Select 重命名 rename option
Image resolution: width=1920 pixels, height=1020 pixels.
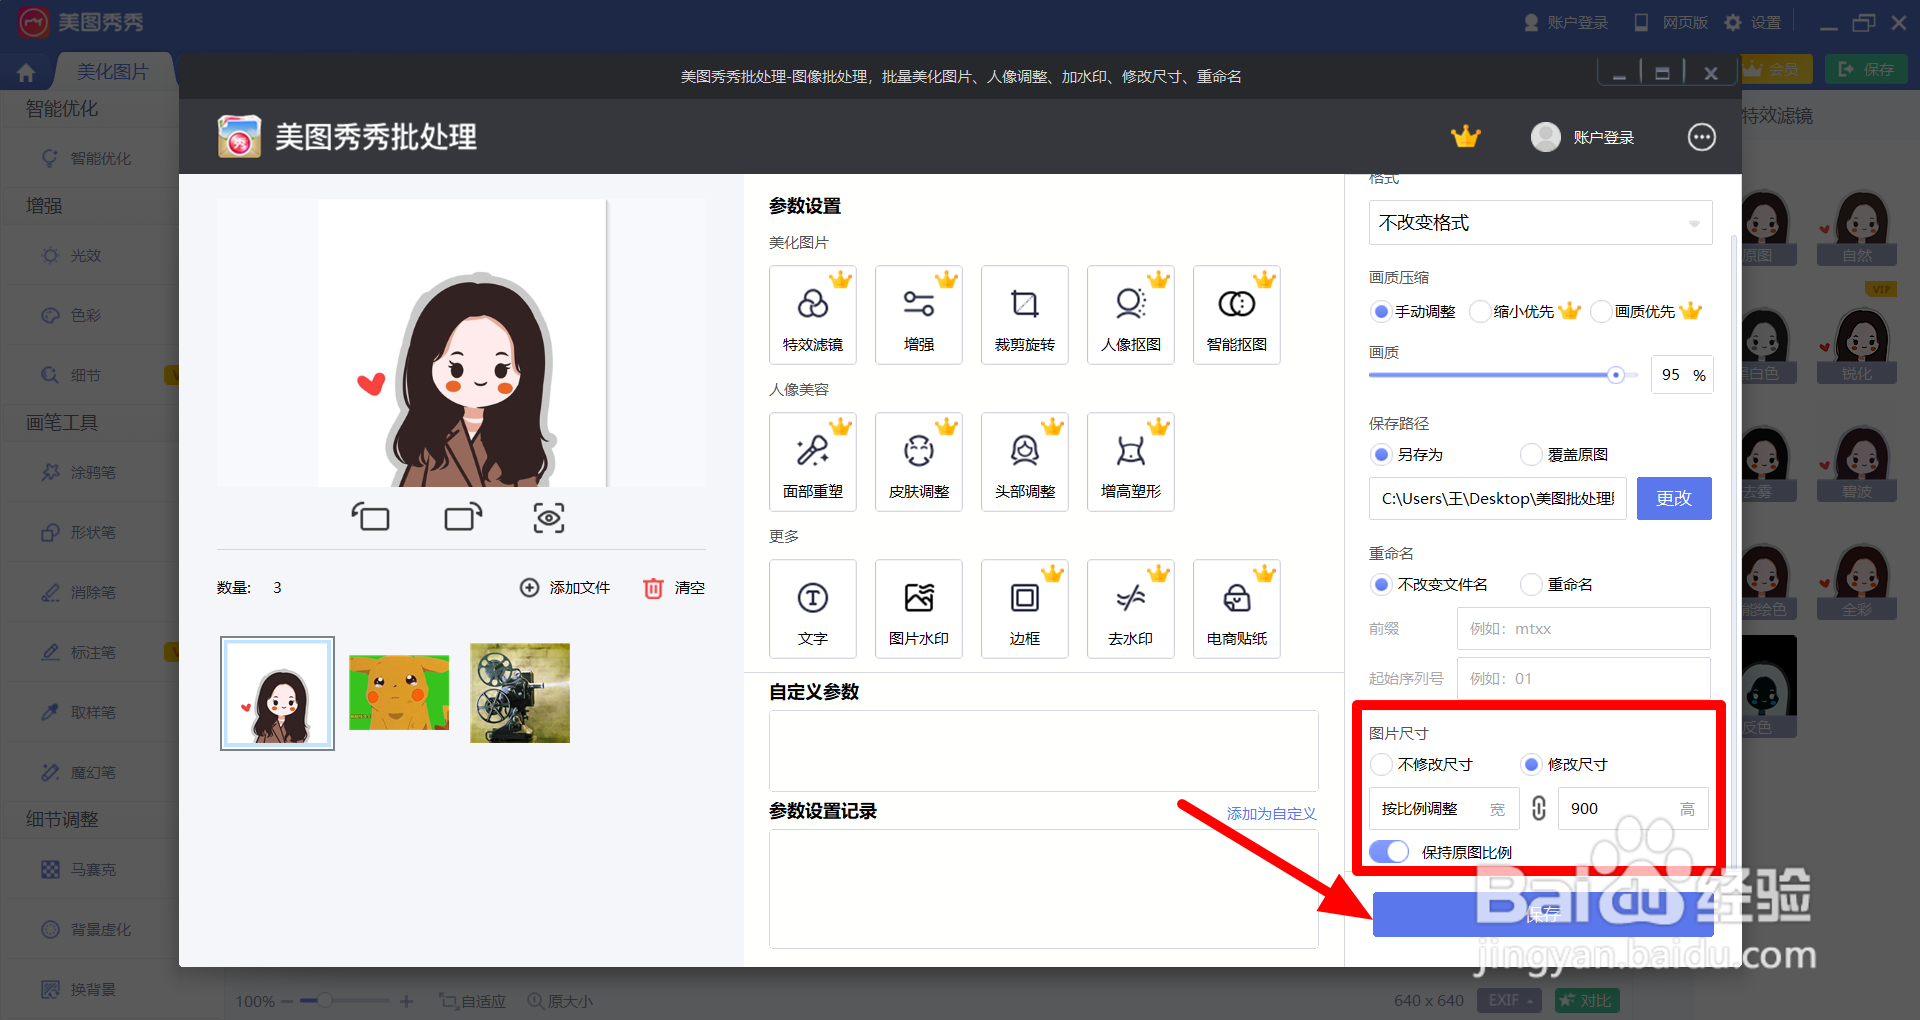point(1557,585)
